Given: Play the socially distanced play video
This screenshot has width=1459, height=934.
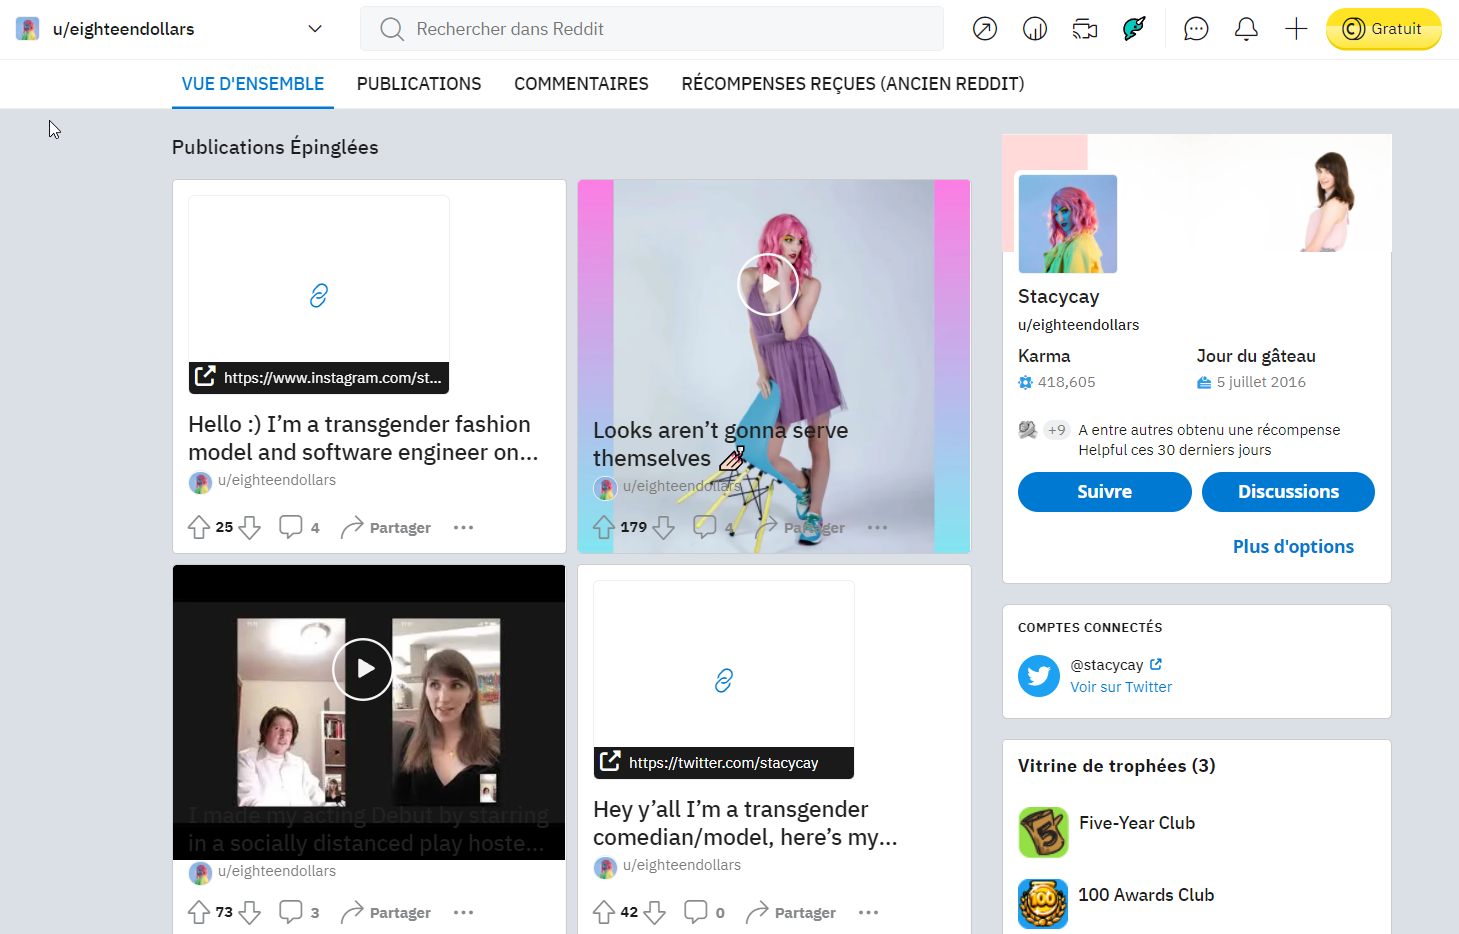Looking at the screenshot, I should pyautogui.click(x=363, y=669).
